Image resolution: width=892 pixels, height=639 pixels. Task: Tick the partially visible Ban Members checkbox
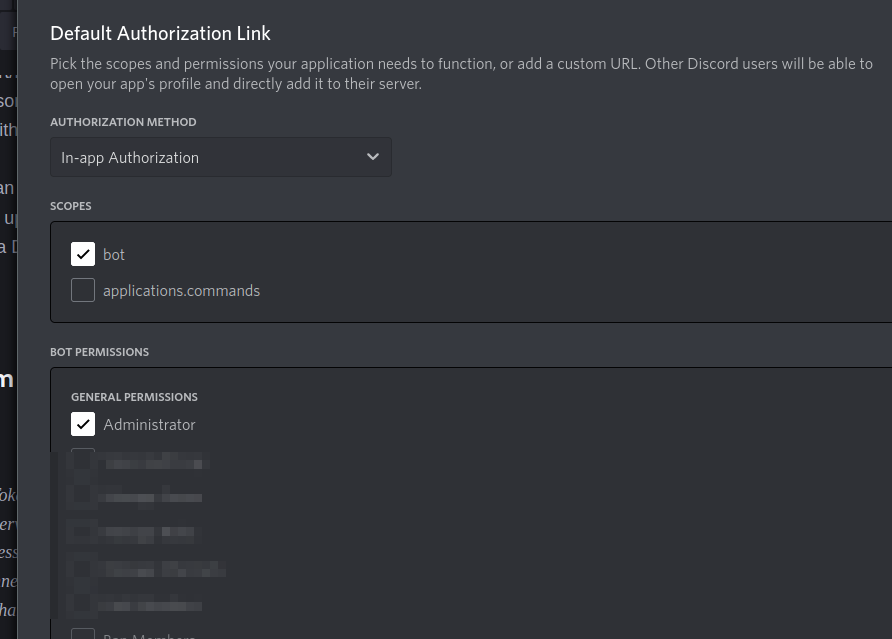coord(83,634)
